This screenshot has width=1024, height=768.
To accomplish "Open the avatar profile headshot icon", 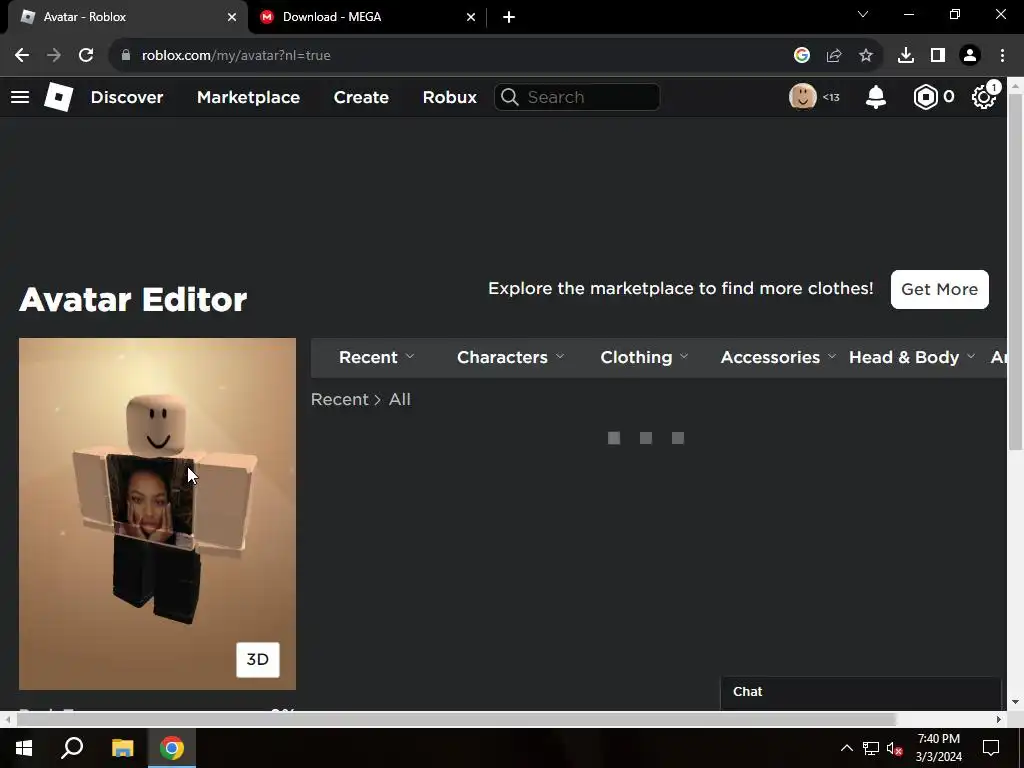I will [803, 97].
